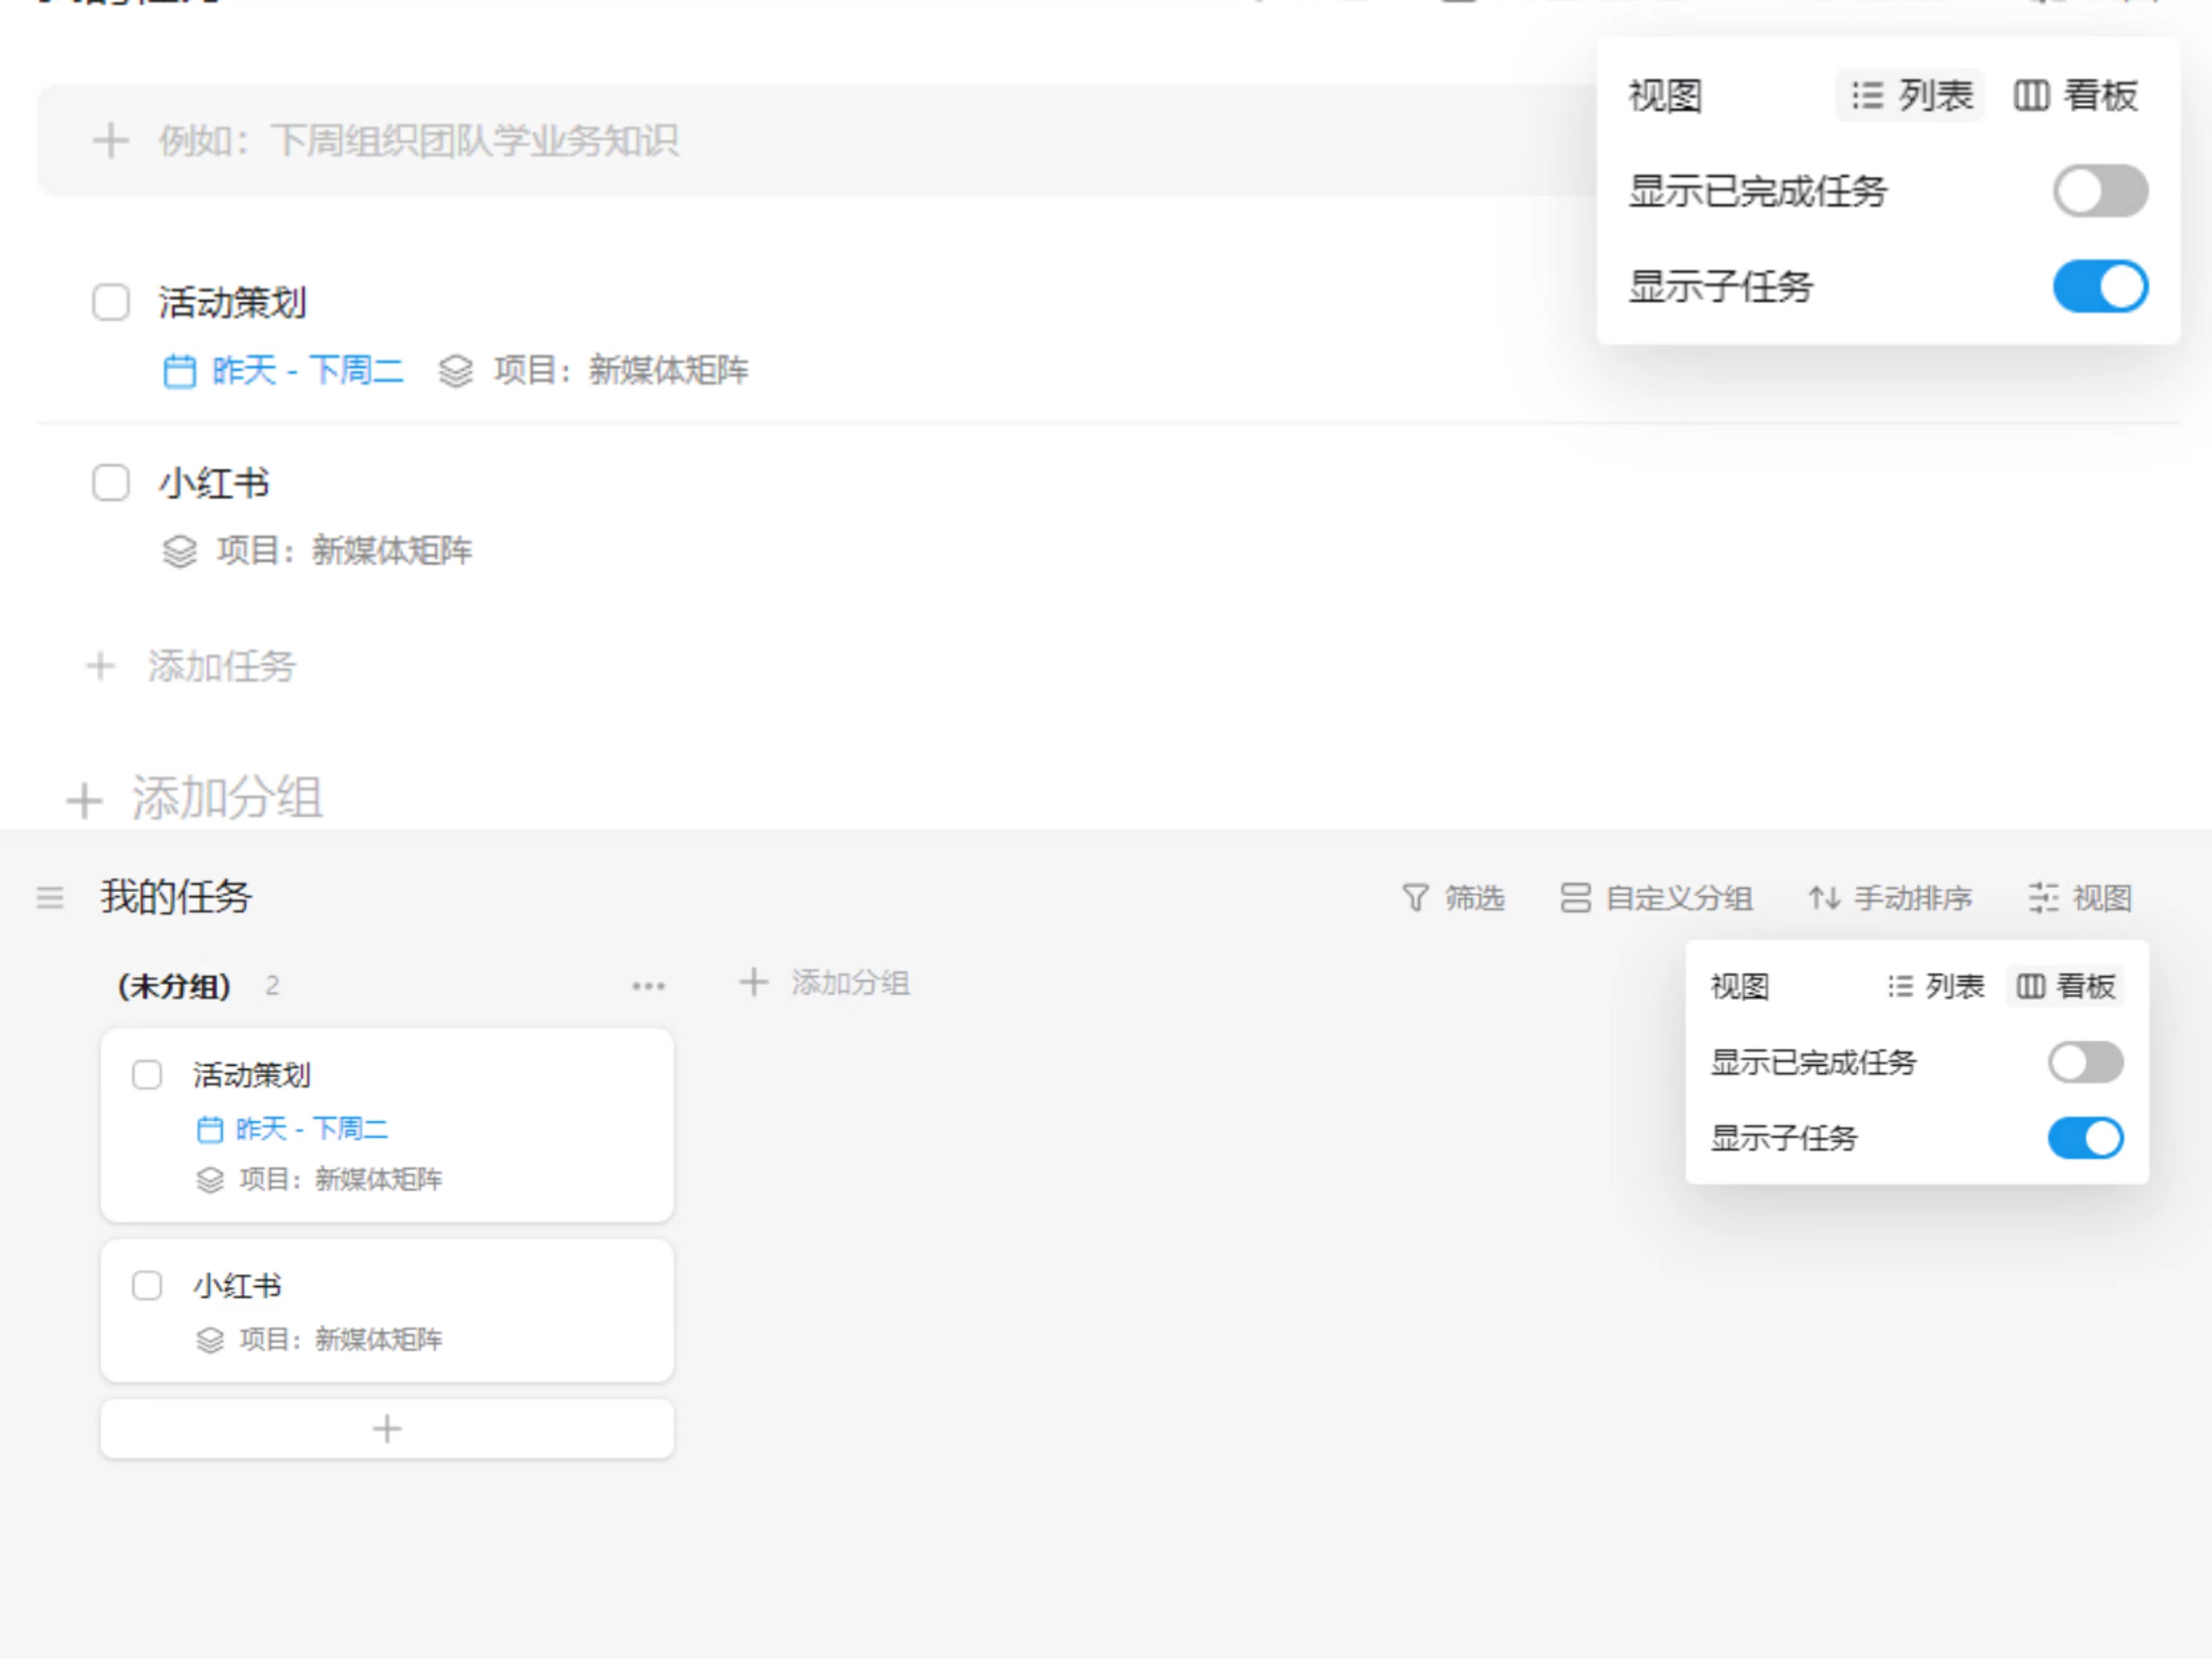
Task: Disable 显示子任务 toggle in lower popup
Action: 2085,1138
